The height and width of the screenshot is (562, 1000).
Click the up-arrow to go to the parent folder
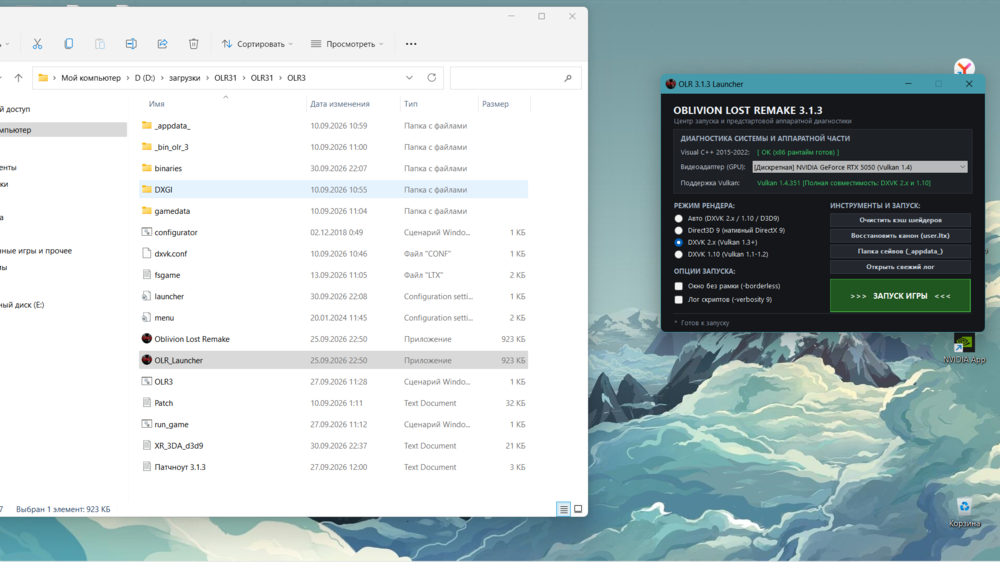coord(18,78)
